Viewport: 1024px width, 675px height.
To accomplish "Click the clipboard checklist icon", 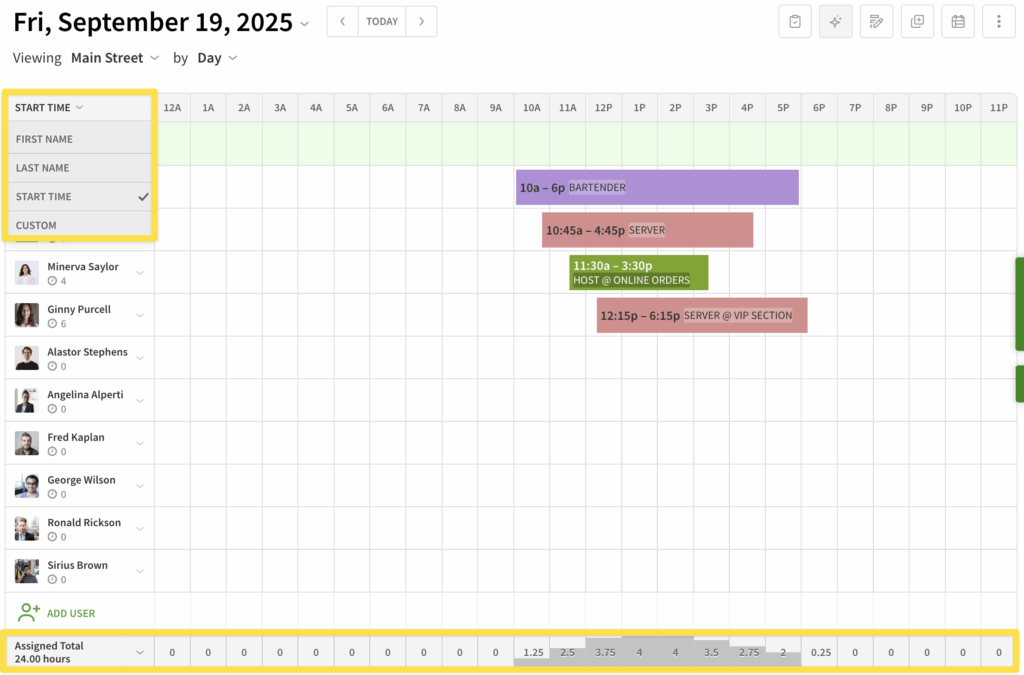I will 795,21.
